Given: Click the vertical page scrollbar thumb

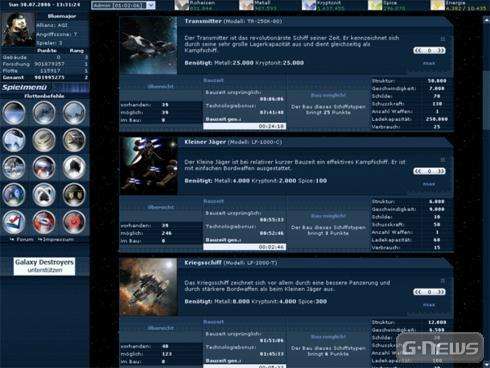Looking at the screenshot, I should click(486, 99).
